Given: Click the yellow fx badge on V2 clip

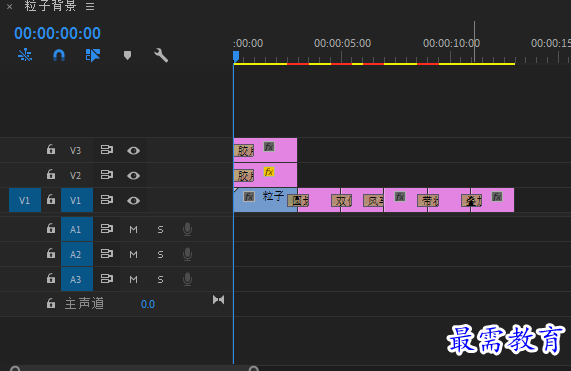Looking at the screenshot, I should [269, 171].
